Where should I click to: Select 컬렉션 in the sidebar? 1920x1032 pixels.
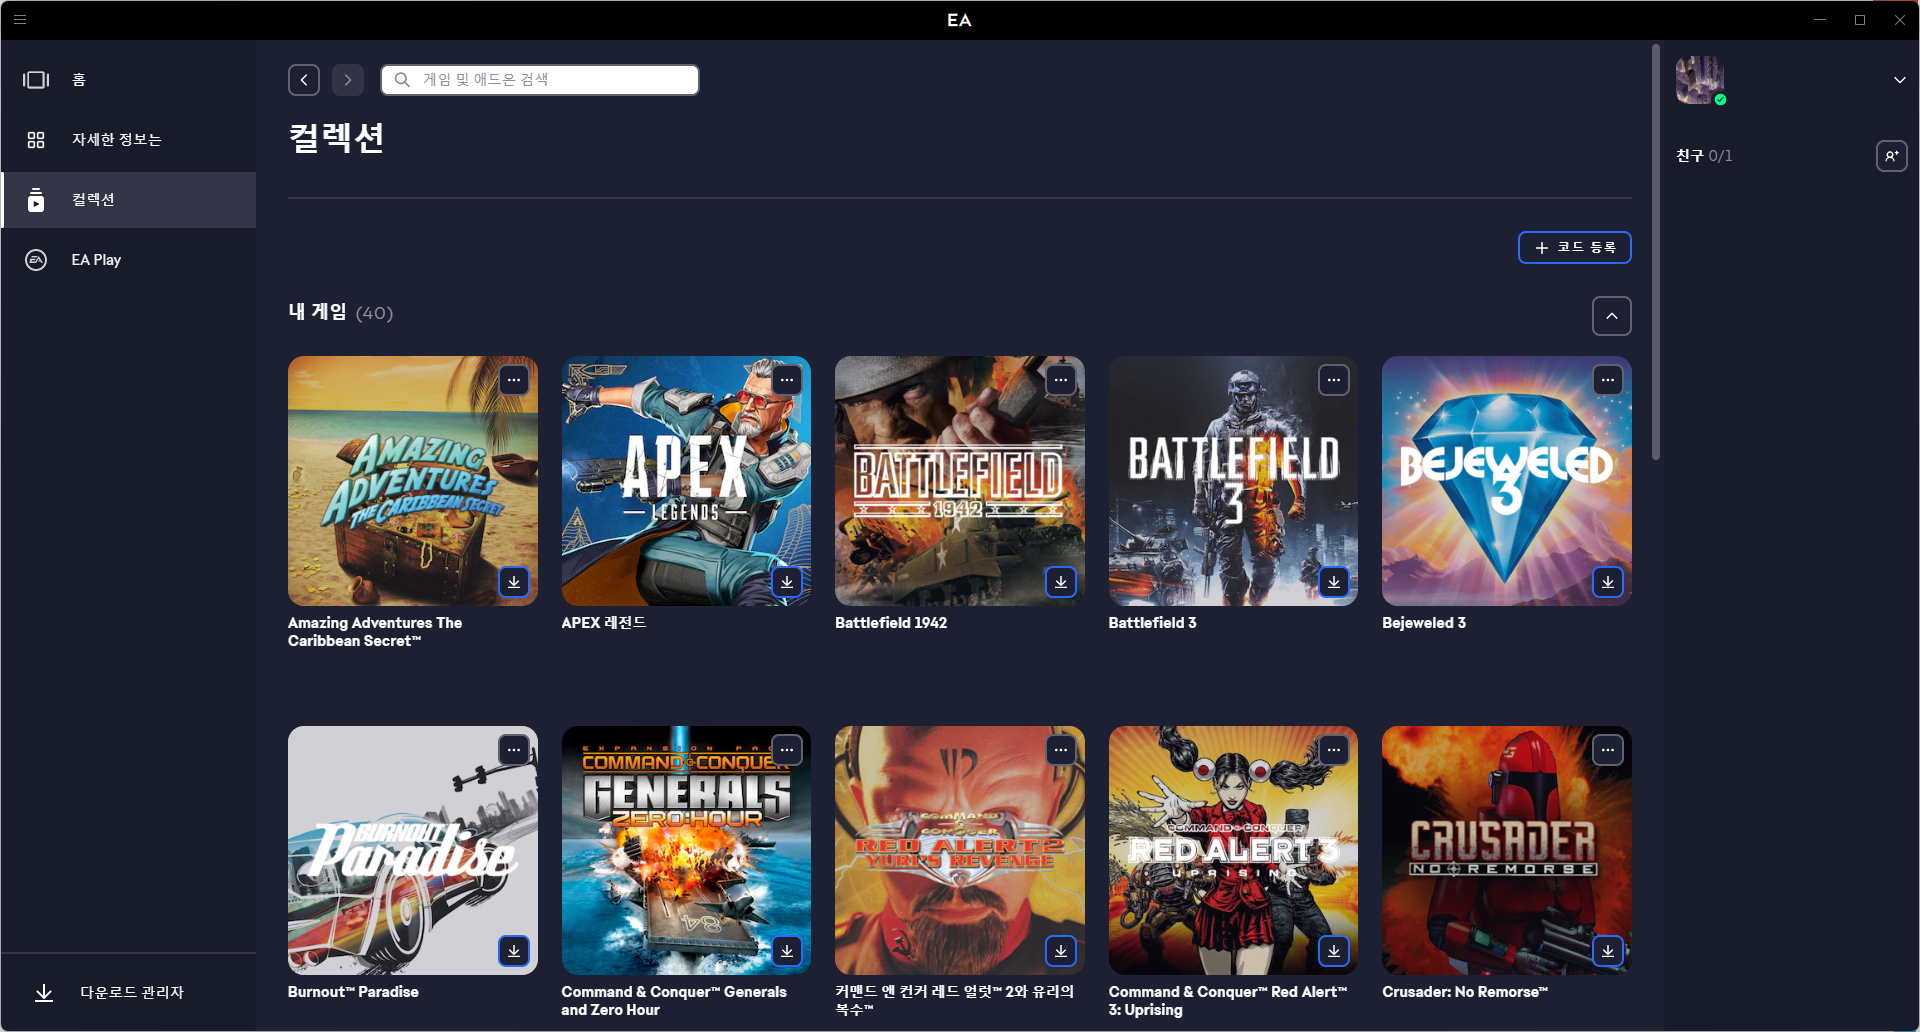point(128,200)
